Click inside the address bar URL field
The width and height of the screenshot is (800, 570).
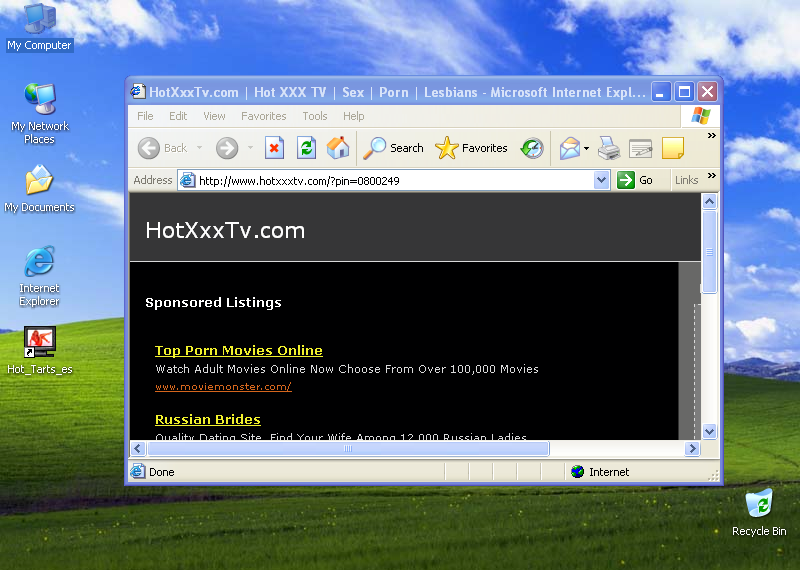tap(390, 180)
